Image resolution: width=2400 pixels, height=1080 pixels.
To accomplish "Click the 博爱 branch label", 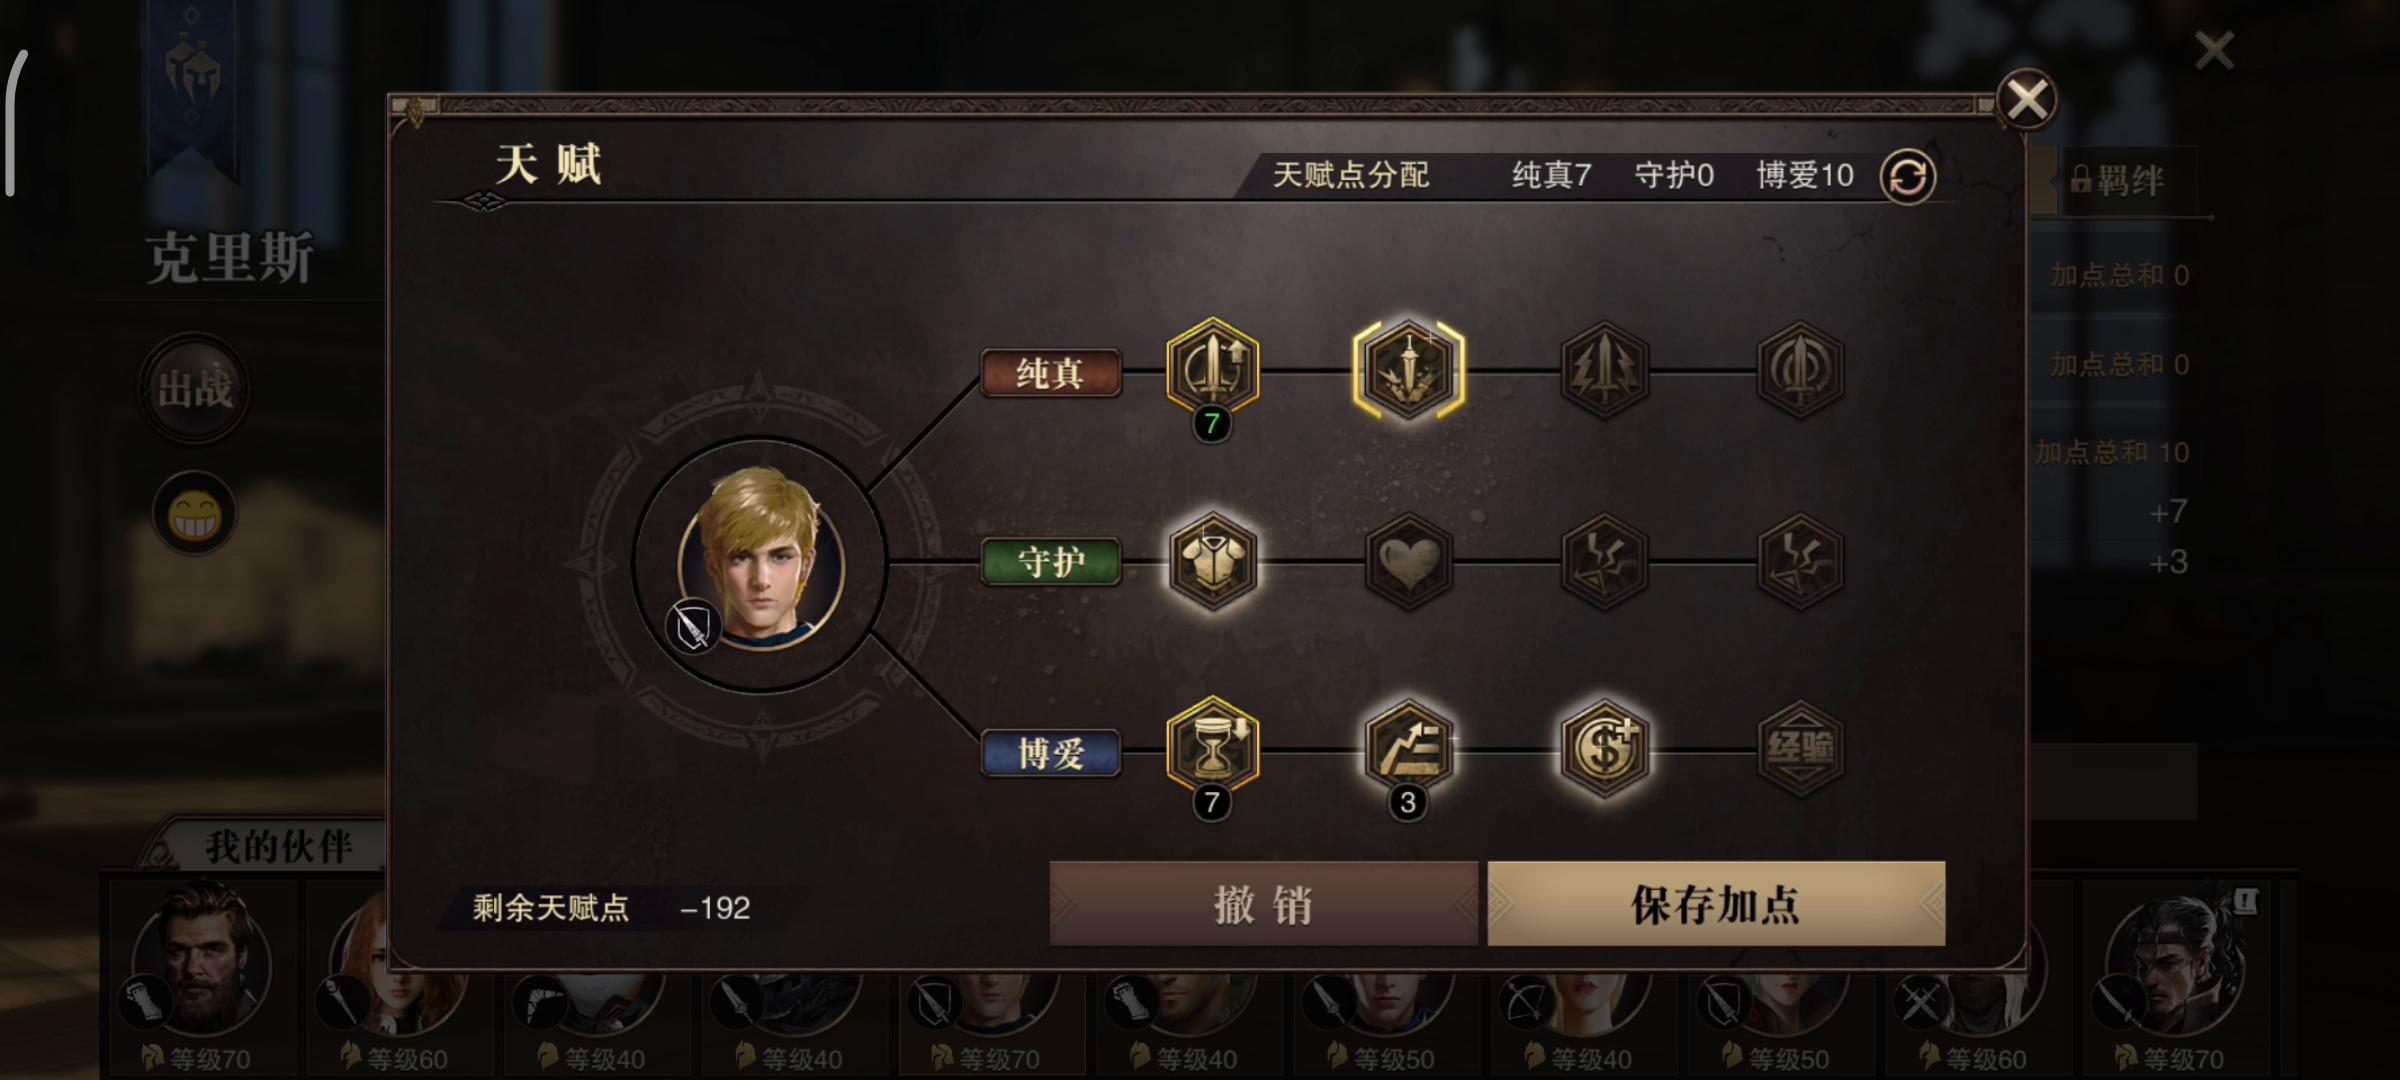I will [1050, 753].
